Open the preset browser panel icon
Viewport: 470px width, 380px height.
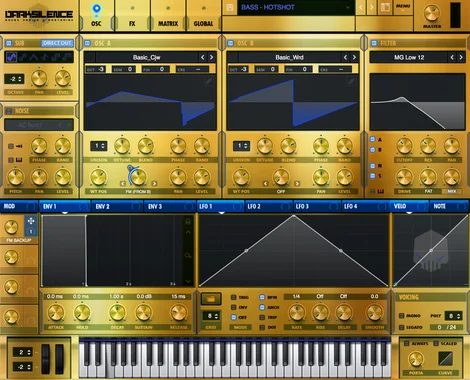coord(385,7)
